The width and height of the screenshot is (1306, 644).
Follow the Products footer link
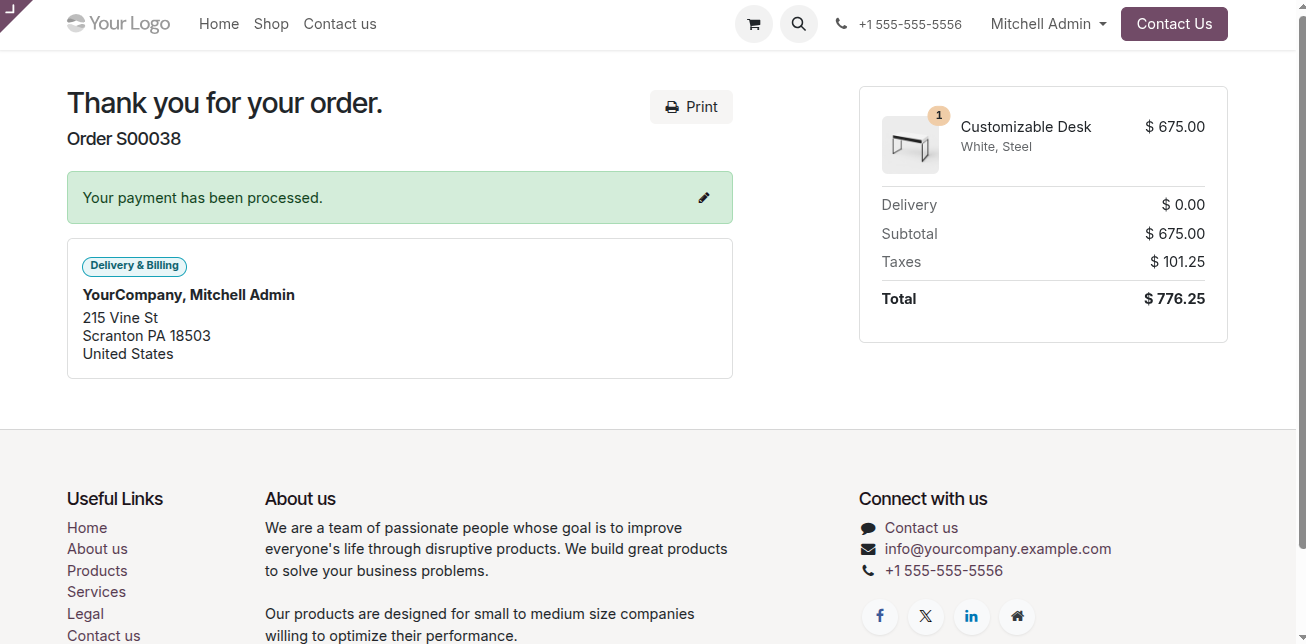point(97,571)
